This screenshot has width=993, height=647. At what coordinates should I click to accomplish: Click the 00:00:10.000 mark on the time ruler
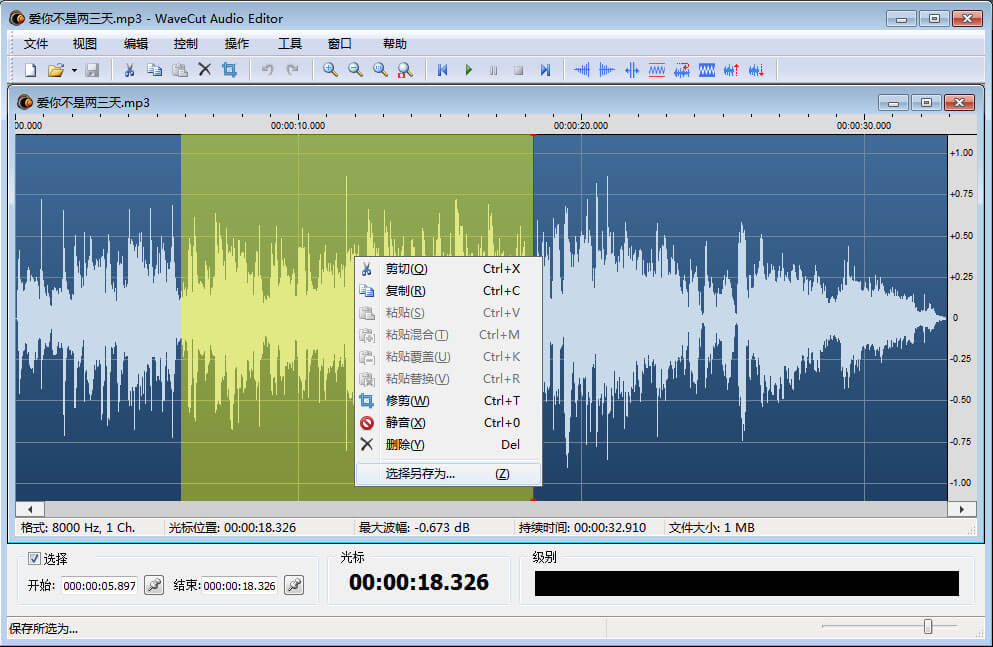(298, 125)
